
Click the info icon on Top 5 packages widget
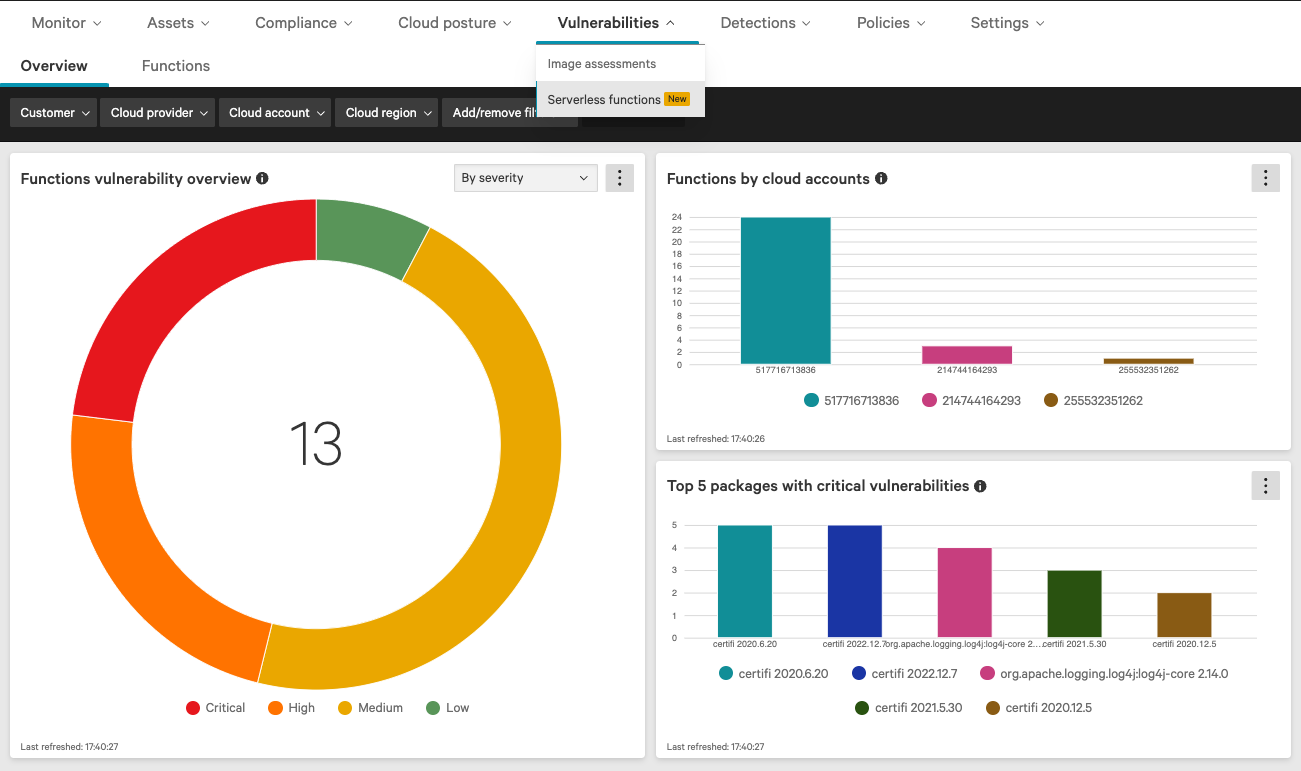980,486
